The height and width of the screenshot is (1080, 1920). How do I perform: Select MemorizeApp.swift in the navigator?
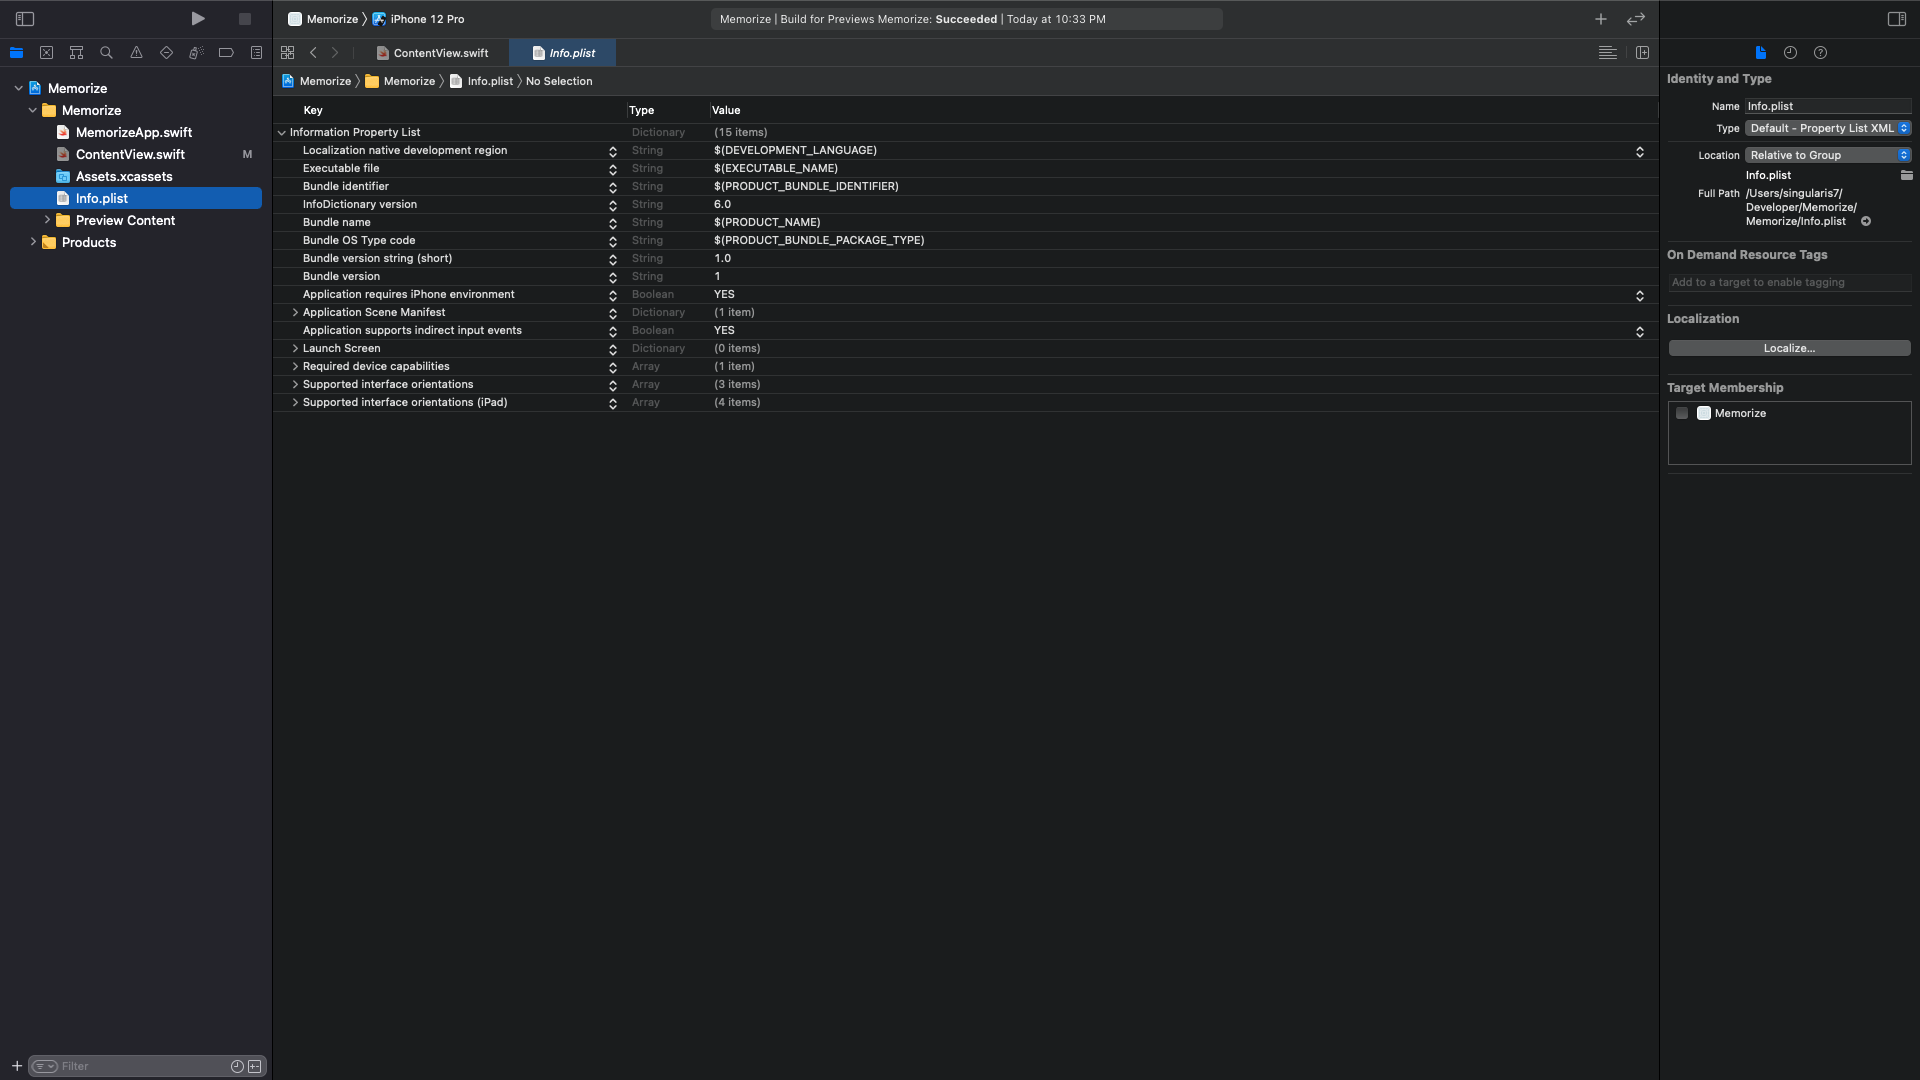134,132
